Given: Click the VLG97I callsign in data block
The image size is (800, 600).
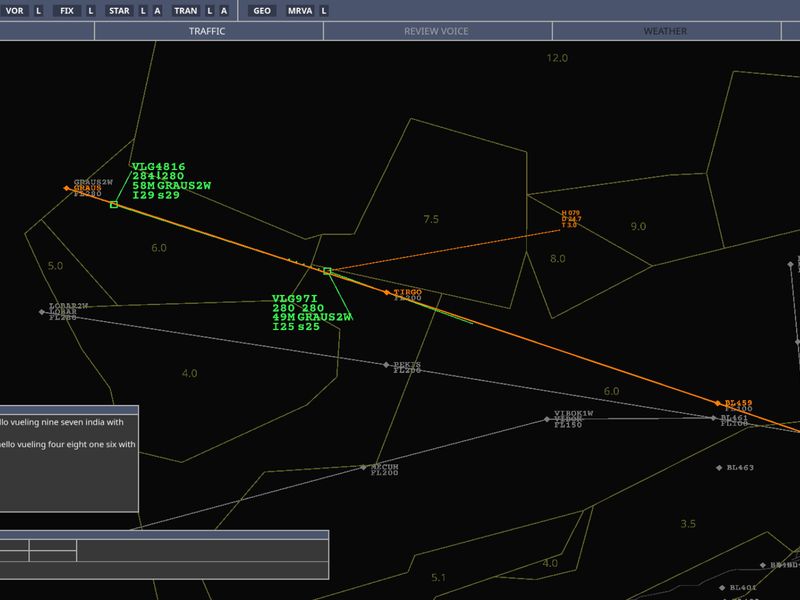Looking at the screenshot, I should click(x=295, y=299).
